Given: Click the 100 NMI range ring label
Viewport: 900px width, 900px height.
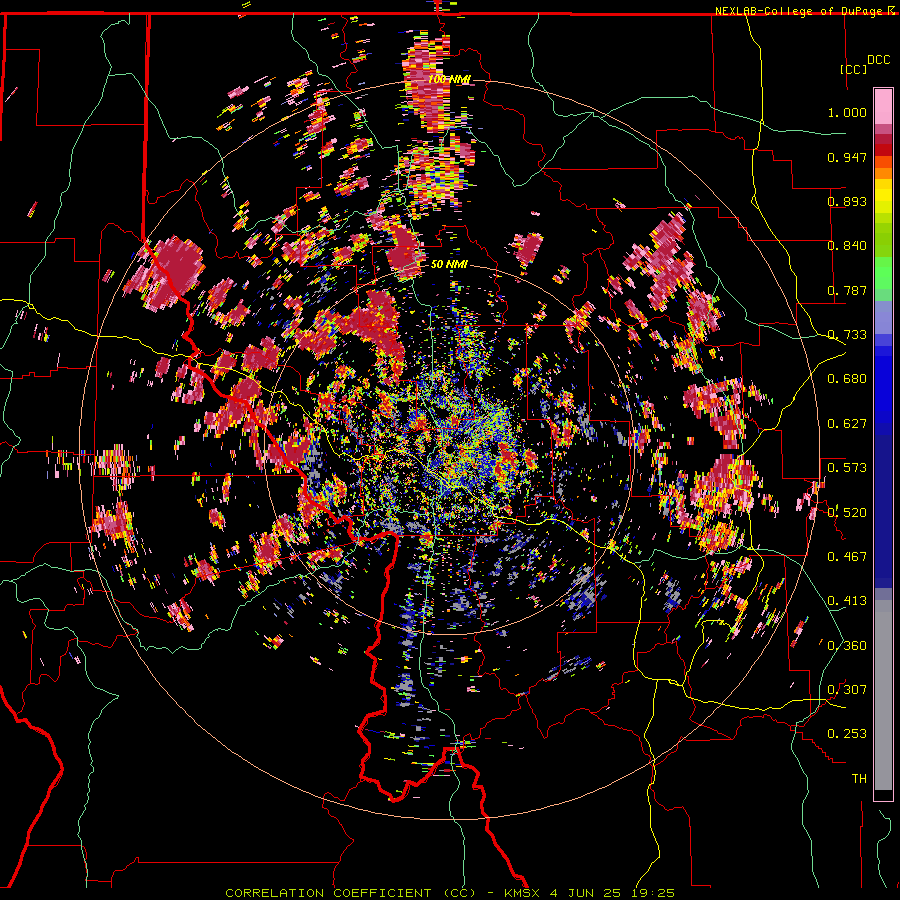Looking at the screenshot, I should pyautogui.click(x=449, y=79).
